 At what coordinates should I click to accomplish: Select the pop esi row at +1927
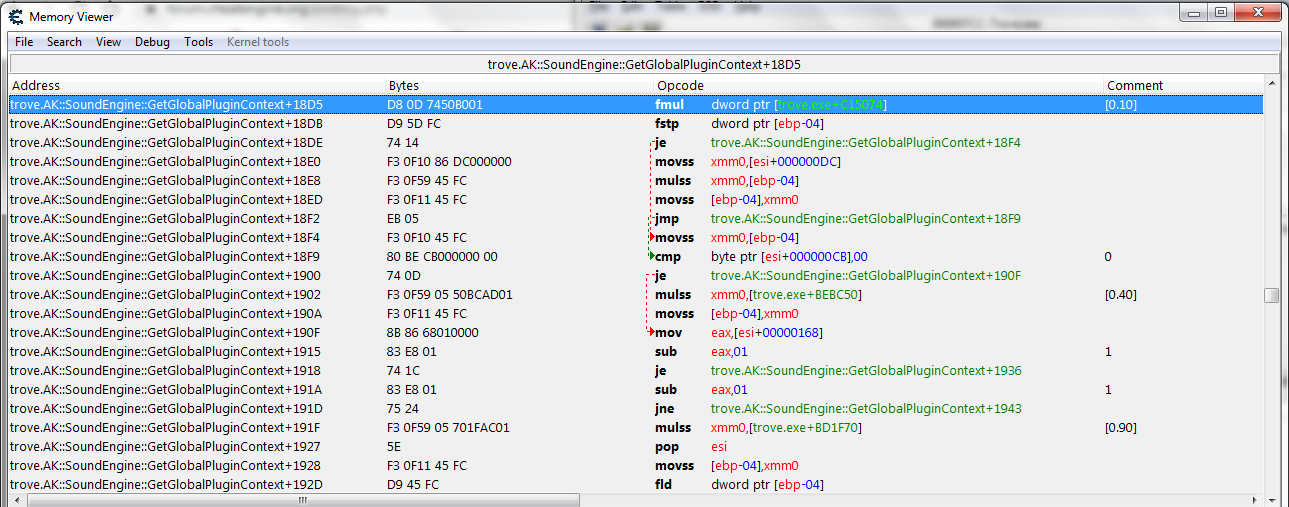point(635,446)
